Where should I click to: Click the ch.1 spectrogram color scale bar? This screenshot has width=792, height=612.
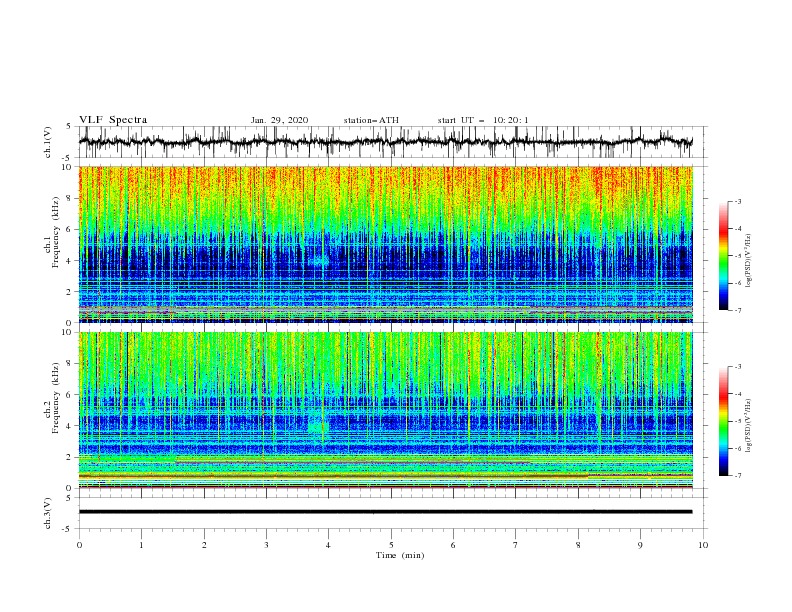[x=723, y=256]
